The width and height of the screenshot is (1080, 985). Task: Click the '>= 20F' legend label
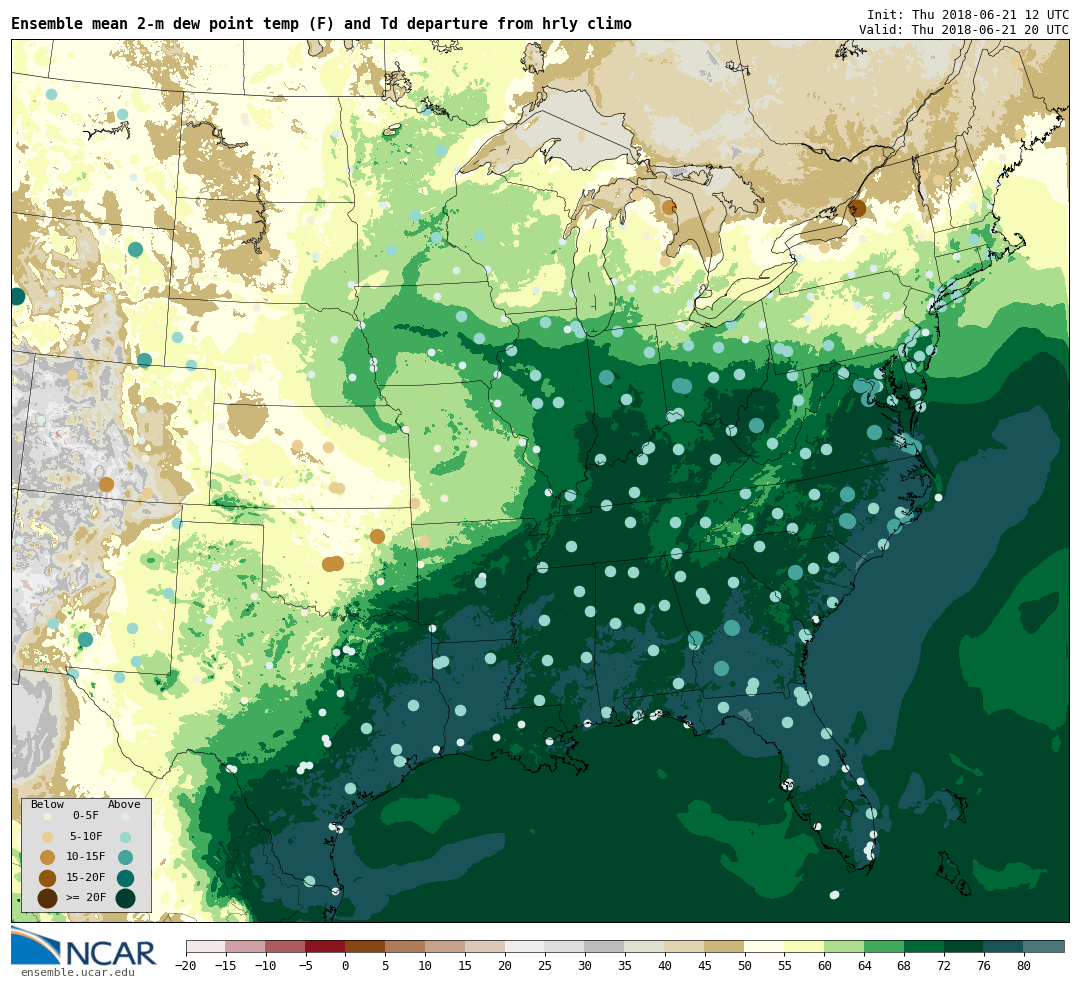point(86,897)
